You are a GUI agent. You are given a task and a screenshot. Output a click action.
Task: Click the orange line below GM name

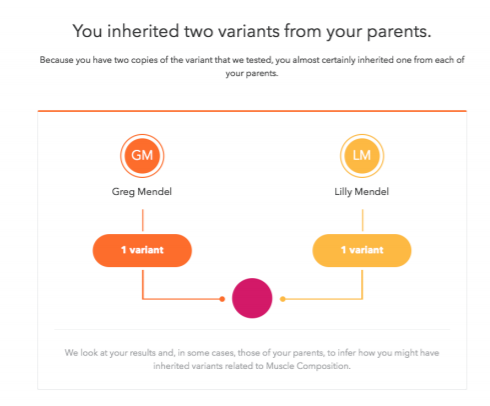pos(143,220)
